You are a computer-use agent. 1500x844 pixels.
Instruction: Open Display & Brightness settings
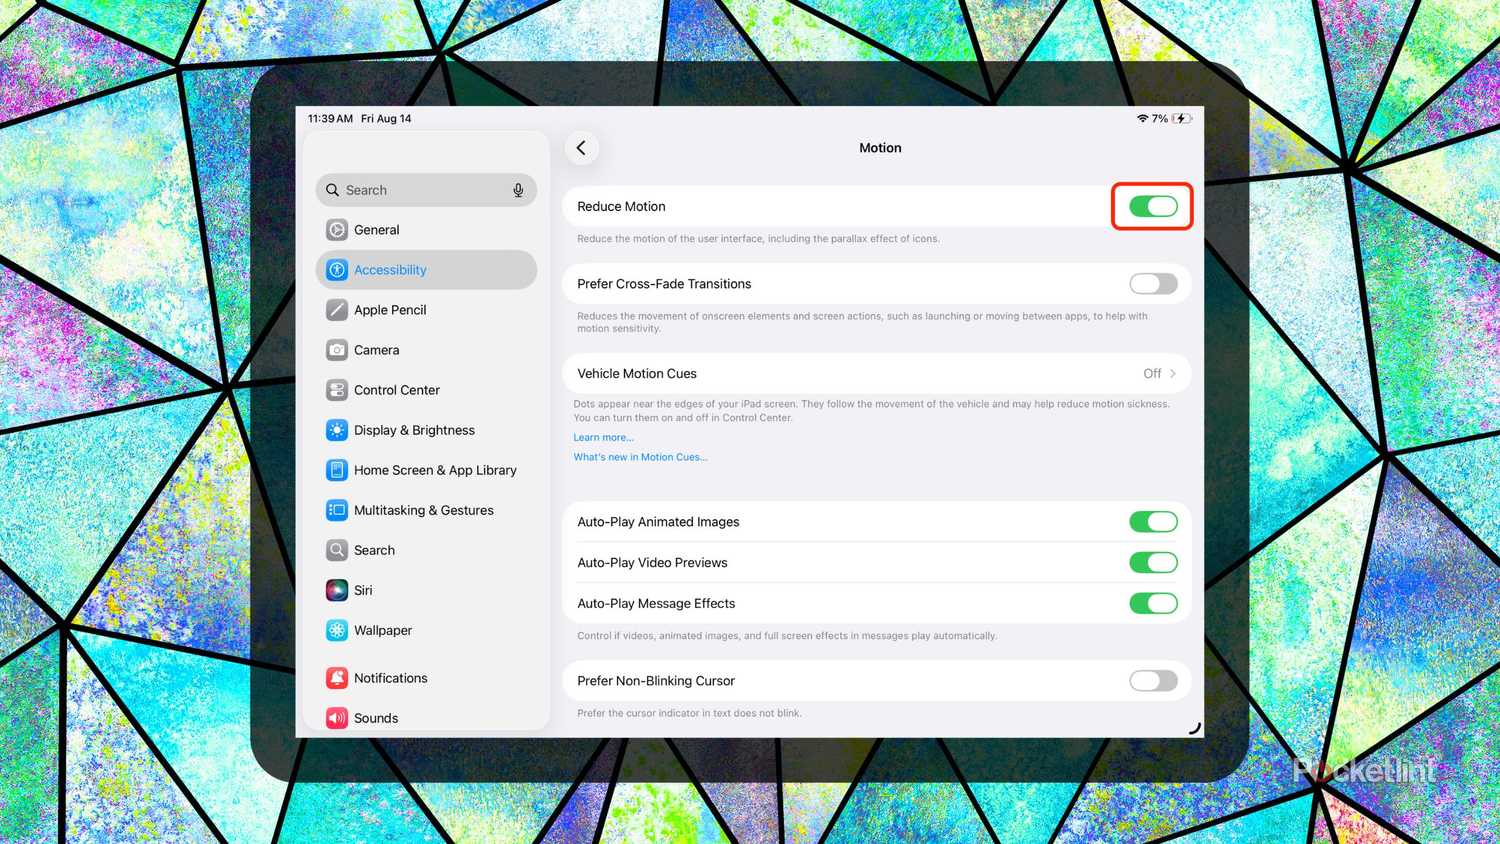426,430
